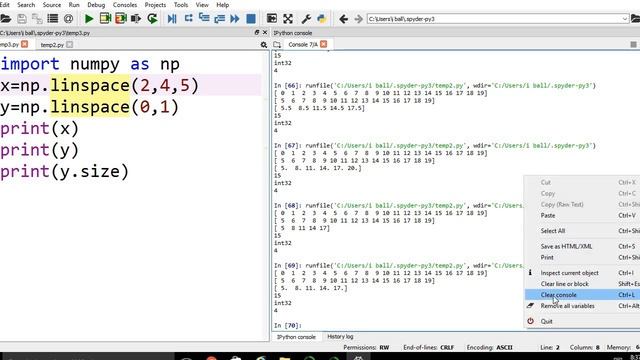Click the Open file folder icon

pos(5,18)
